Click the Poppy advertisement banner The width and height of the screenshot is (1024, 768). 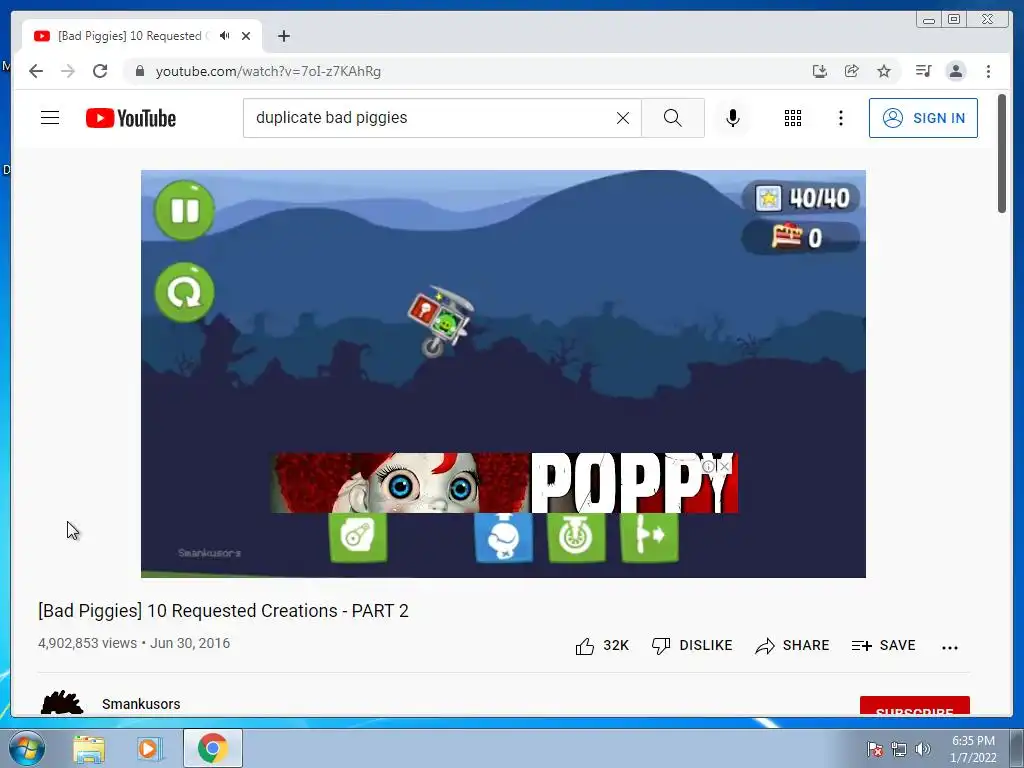pyautogui.click(x=504, y=483)
